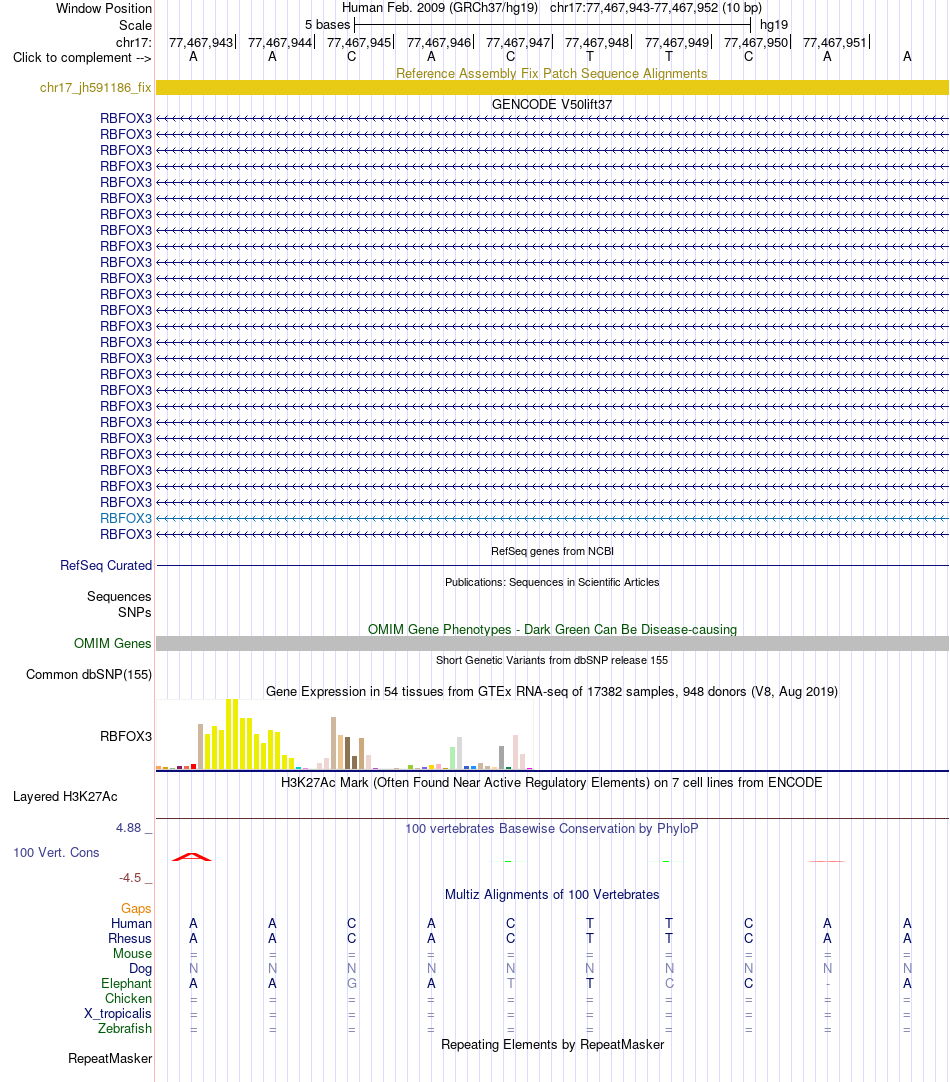Screen dimensions: 950x1082
Task: Click the chr17:77,467,943-77,467,952 (10 bp) position title
Action: [655, 8]
